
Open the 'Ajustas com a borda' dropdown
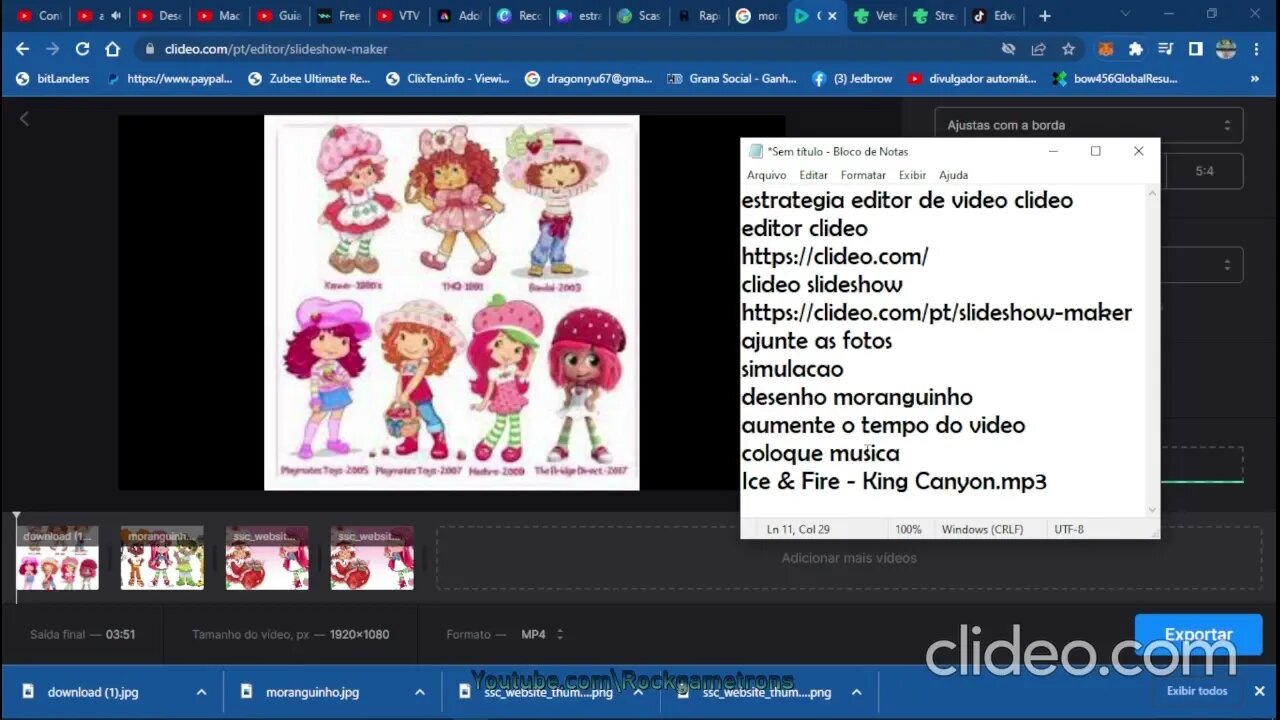pos(1088,125)
